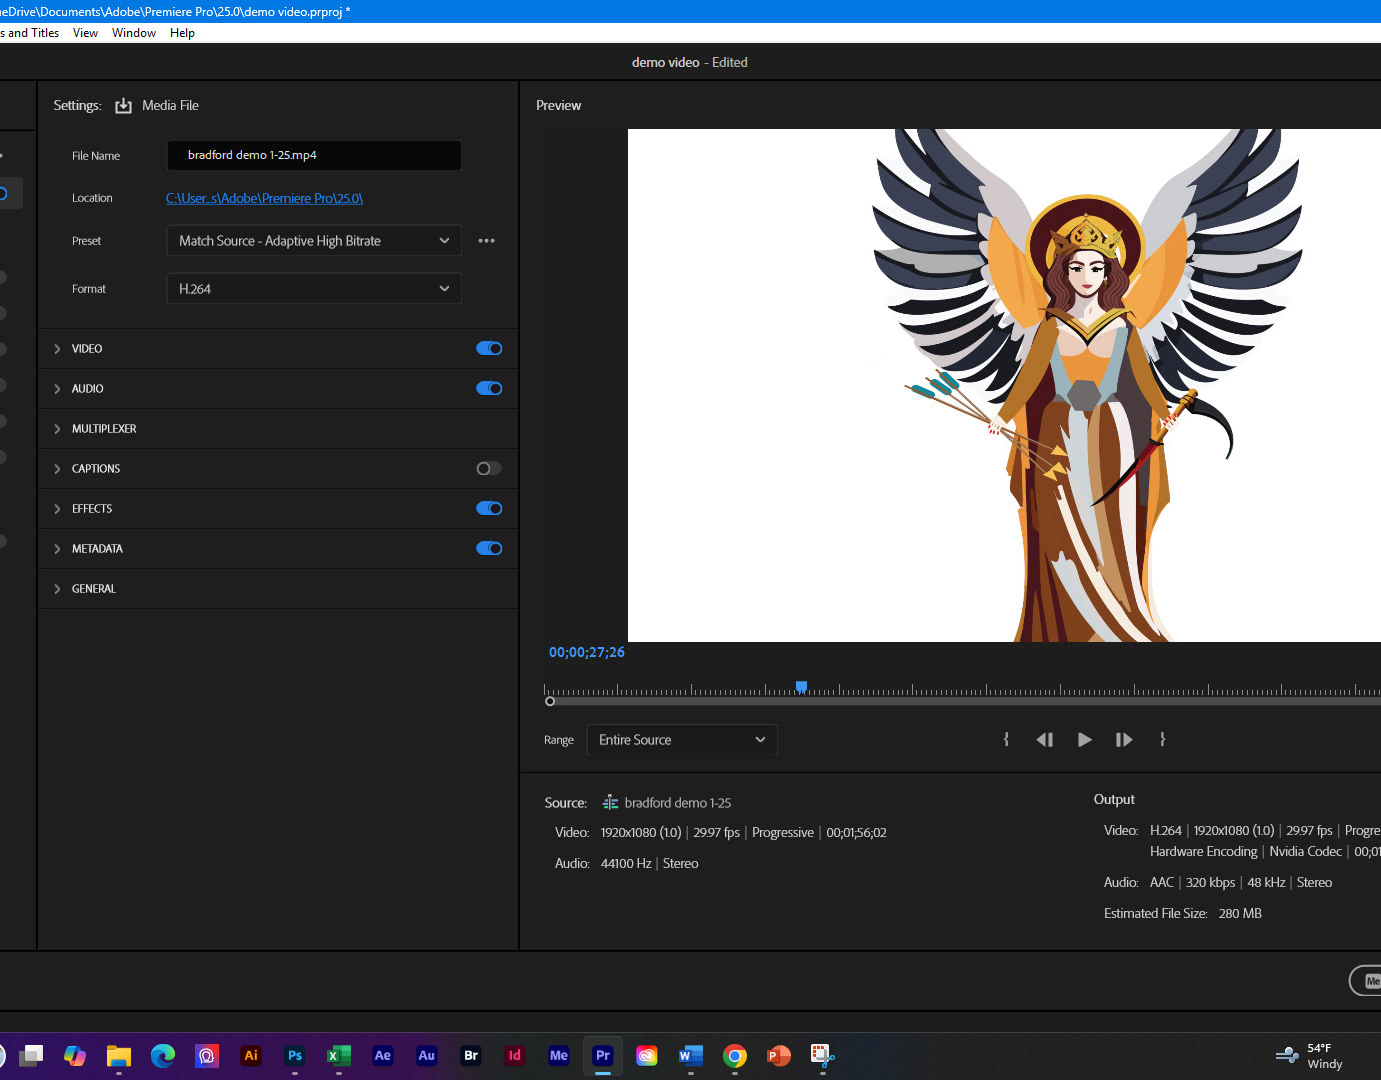This screenshot has height=1080, width=1381.
Task: Click the source Audio 44100 Hz Stereo line
Action: coord(649,864)
